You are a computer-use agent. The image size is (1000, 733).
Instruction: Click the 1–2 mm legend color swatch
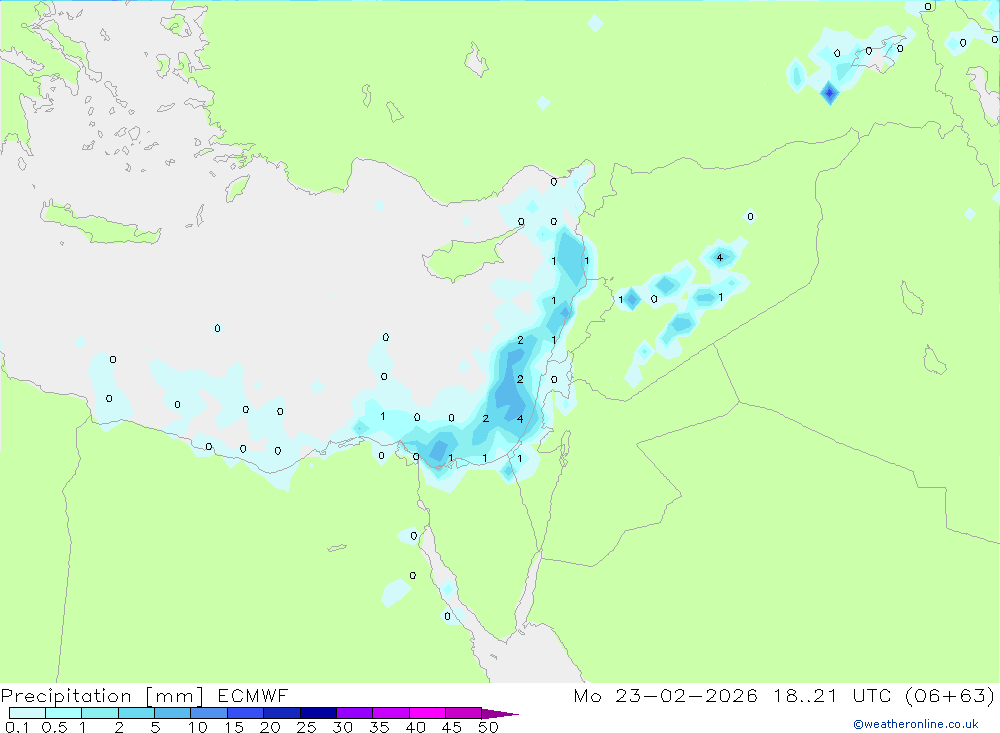click(99, 713)
